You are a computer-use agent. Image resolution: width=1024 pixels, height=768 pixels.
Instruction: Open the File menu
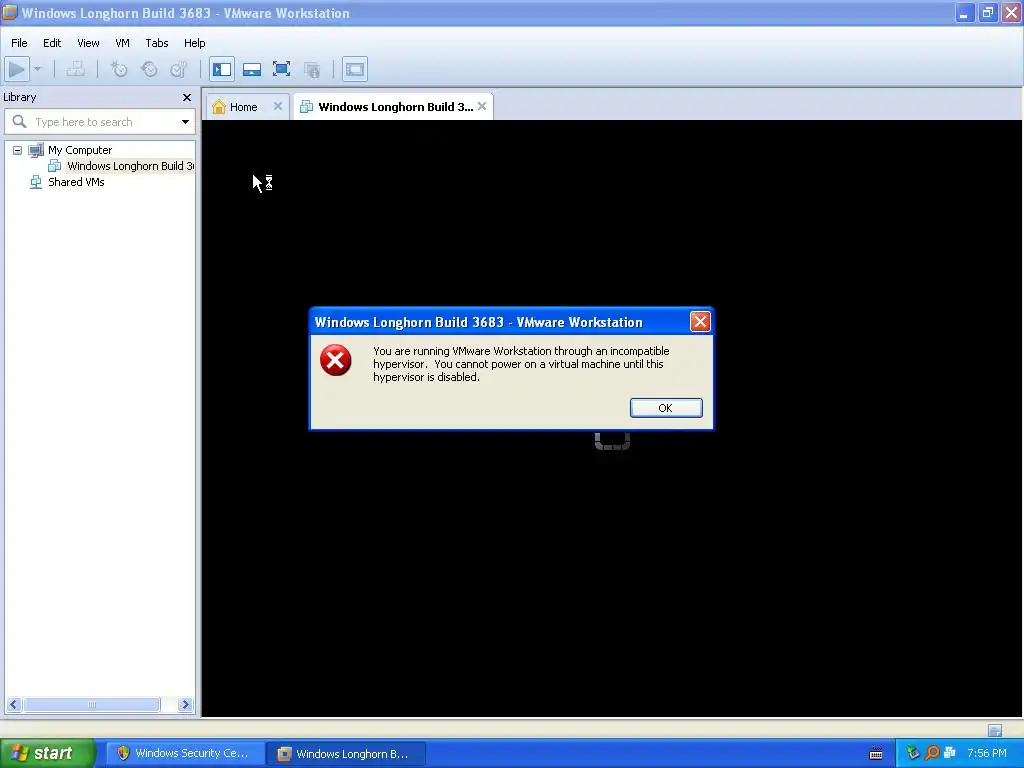pyautogui.click(x=19, y=43)
